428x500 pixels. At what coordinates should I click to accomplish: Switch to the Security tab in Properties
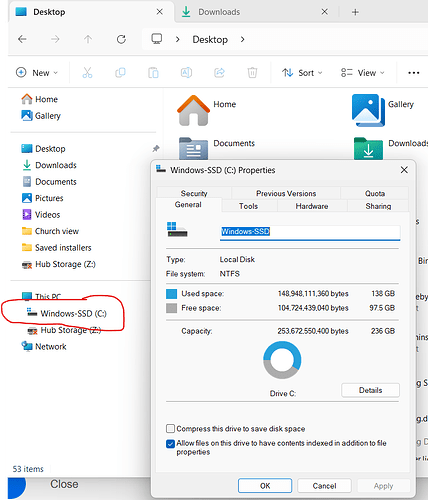point(194,193)
